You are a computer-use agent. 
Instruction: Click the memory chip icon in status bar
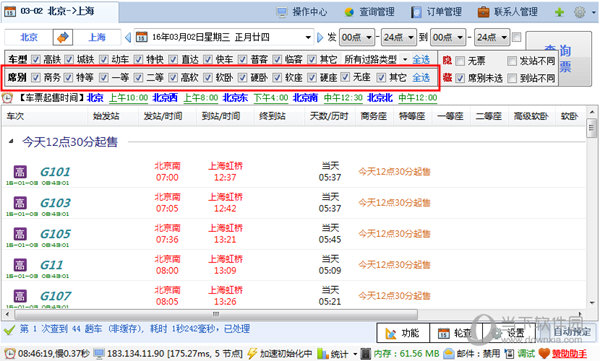[365, 353]
